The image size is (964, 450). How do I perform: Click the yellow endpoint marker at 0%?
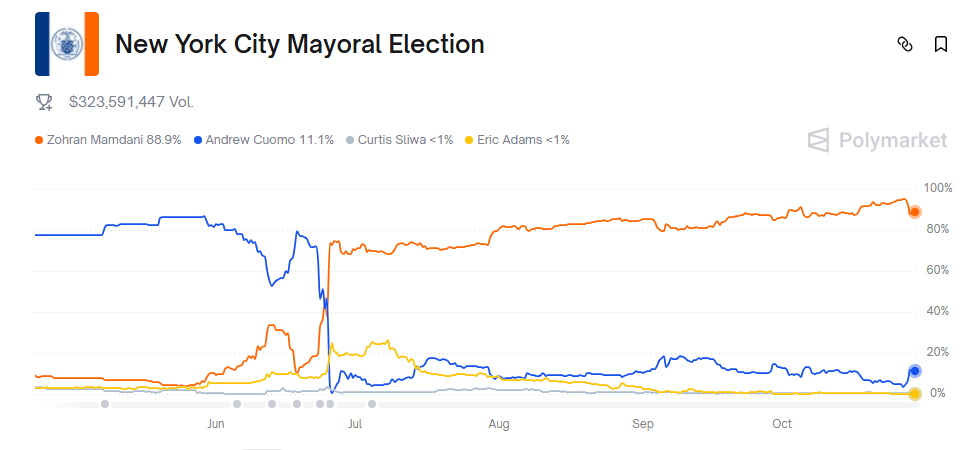914,393
